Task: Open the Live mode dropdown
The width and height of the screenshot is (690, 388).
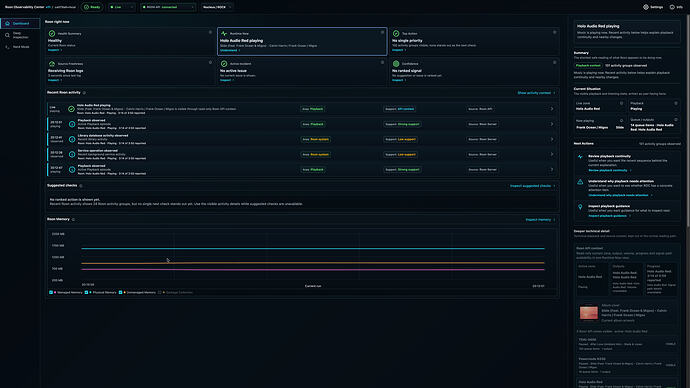Action: [x=122, y=7]
